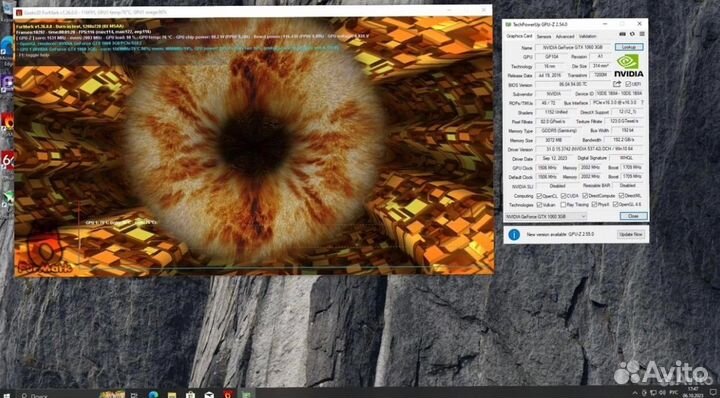Open the notification center tray icon

click(714, 393)
